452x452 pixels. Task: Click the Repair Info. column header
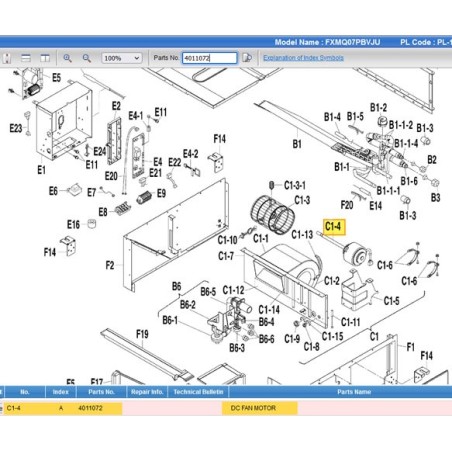[x=147, y=392]
